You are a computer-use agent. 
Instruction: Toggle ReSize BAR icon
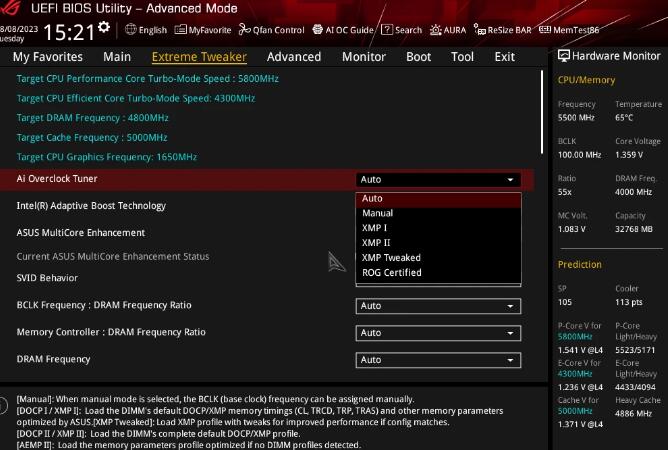[480, 29]
